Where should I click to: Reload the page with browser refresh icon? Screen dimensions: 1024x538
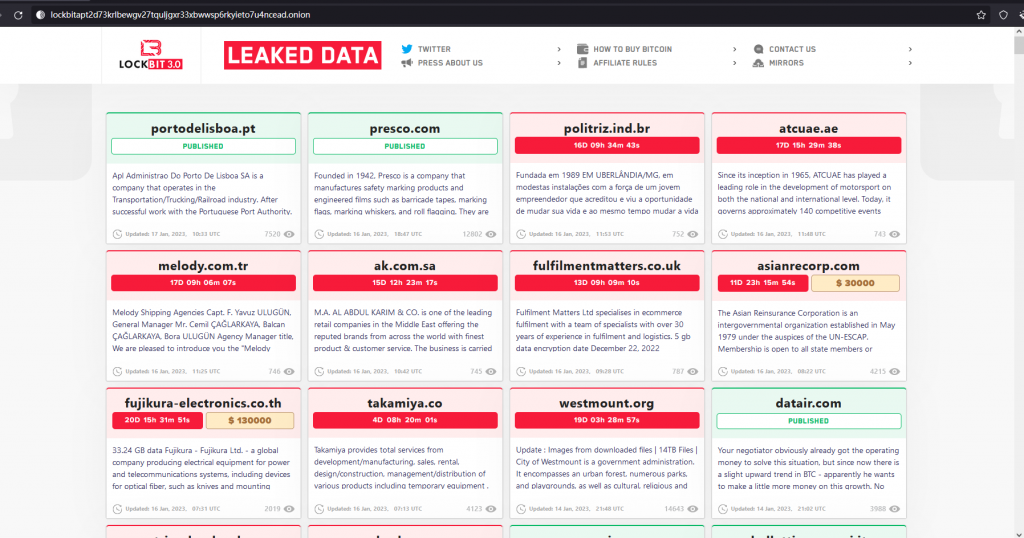pos(18,15)
